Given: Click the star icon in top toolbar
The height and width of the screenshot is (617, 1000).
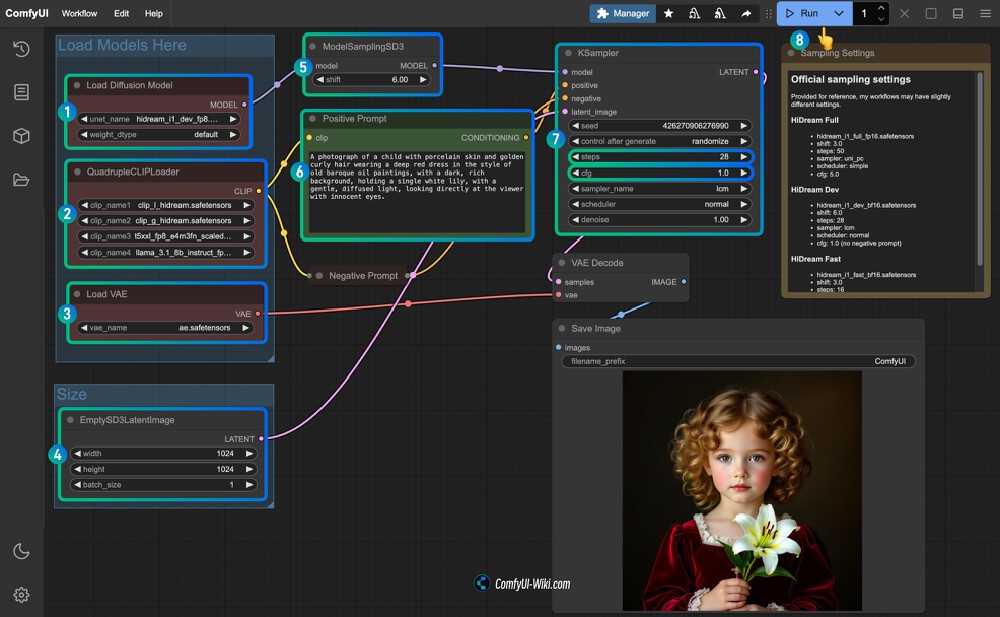Looking at the screenshot, I should click(668, 14).
